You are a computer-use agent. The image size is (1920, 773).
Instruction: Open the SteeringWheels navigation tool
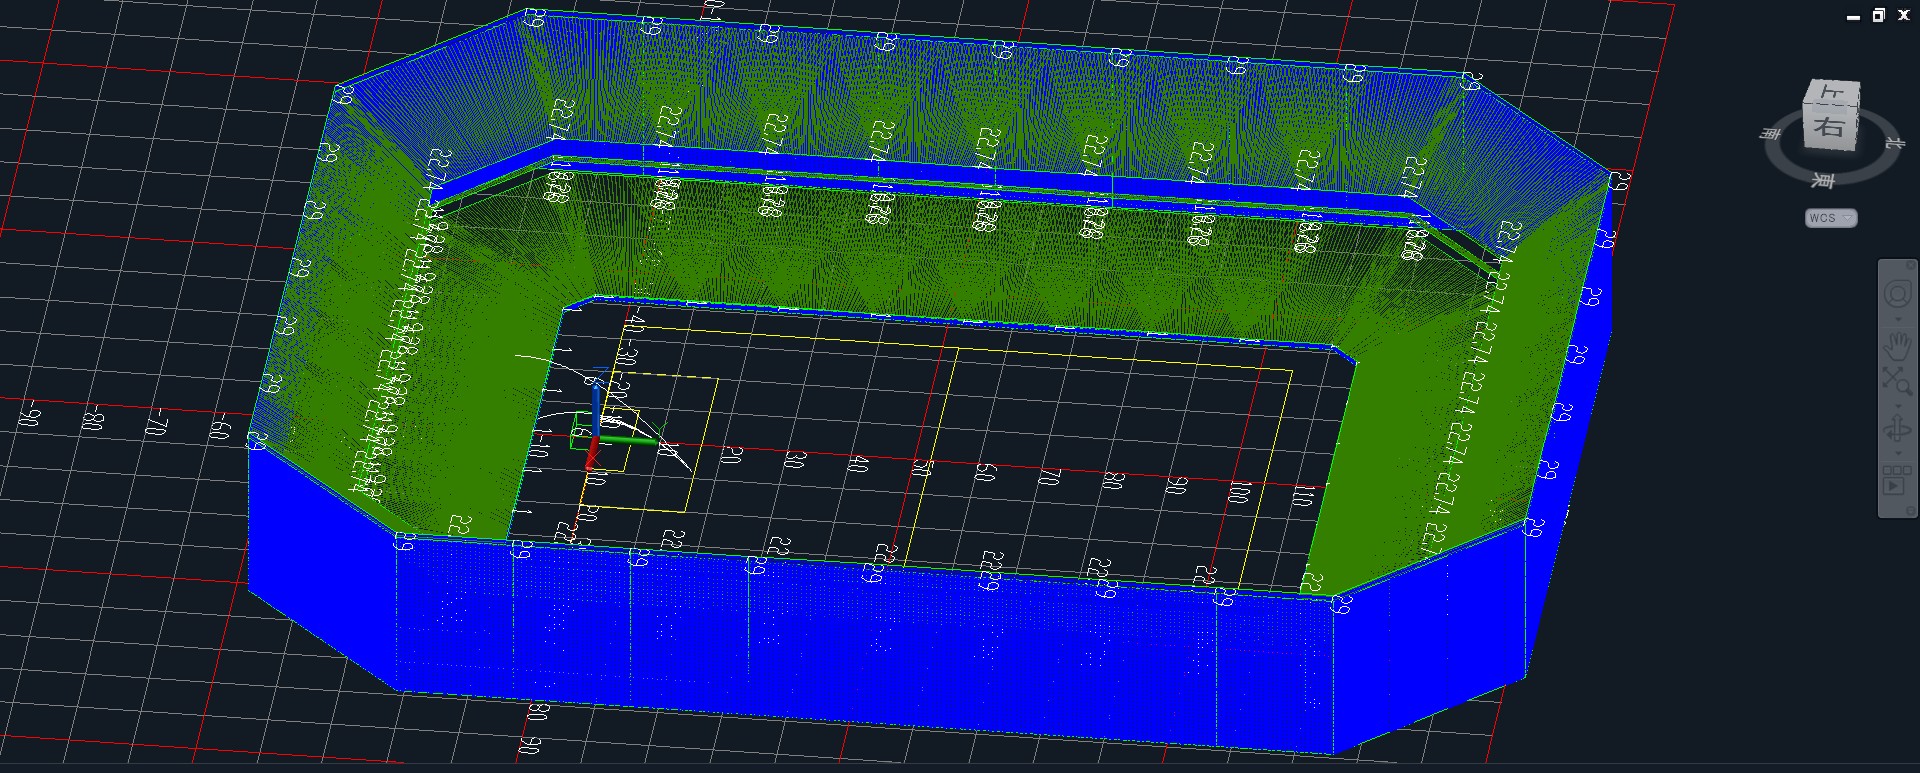(x=1897, y=295)
